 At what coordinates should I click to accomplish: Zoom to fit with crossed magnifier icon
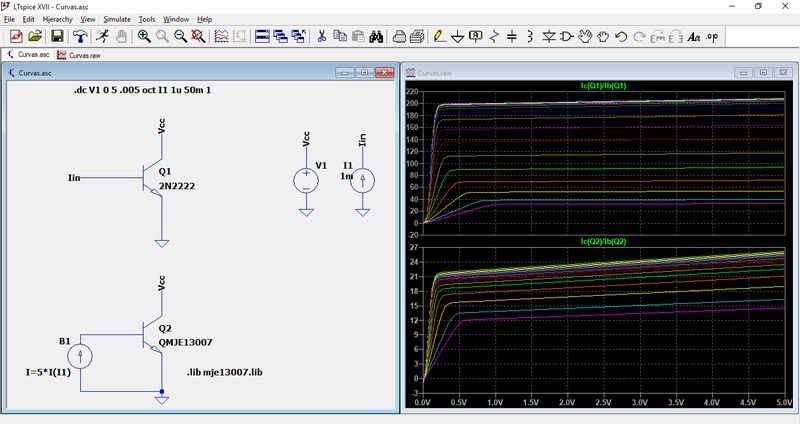point(198,36)
